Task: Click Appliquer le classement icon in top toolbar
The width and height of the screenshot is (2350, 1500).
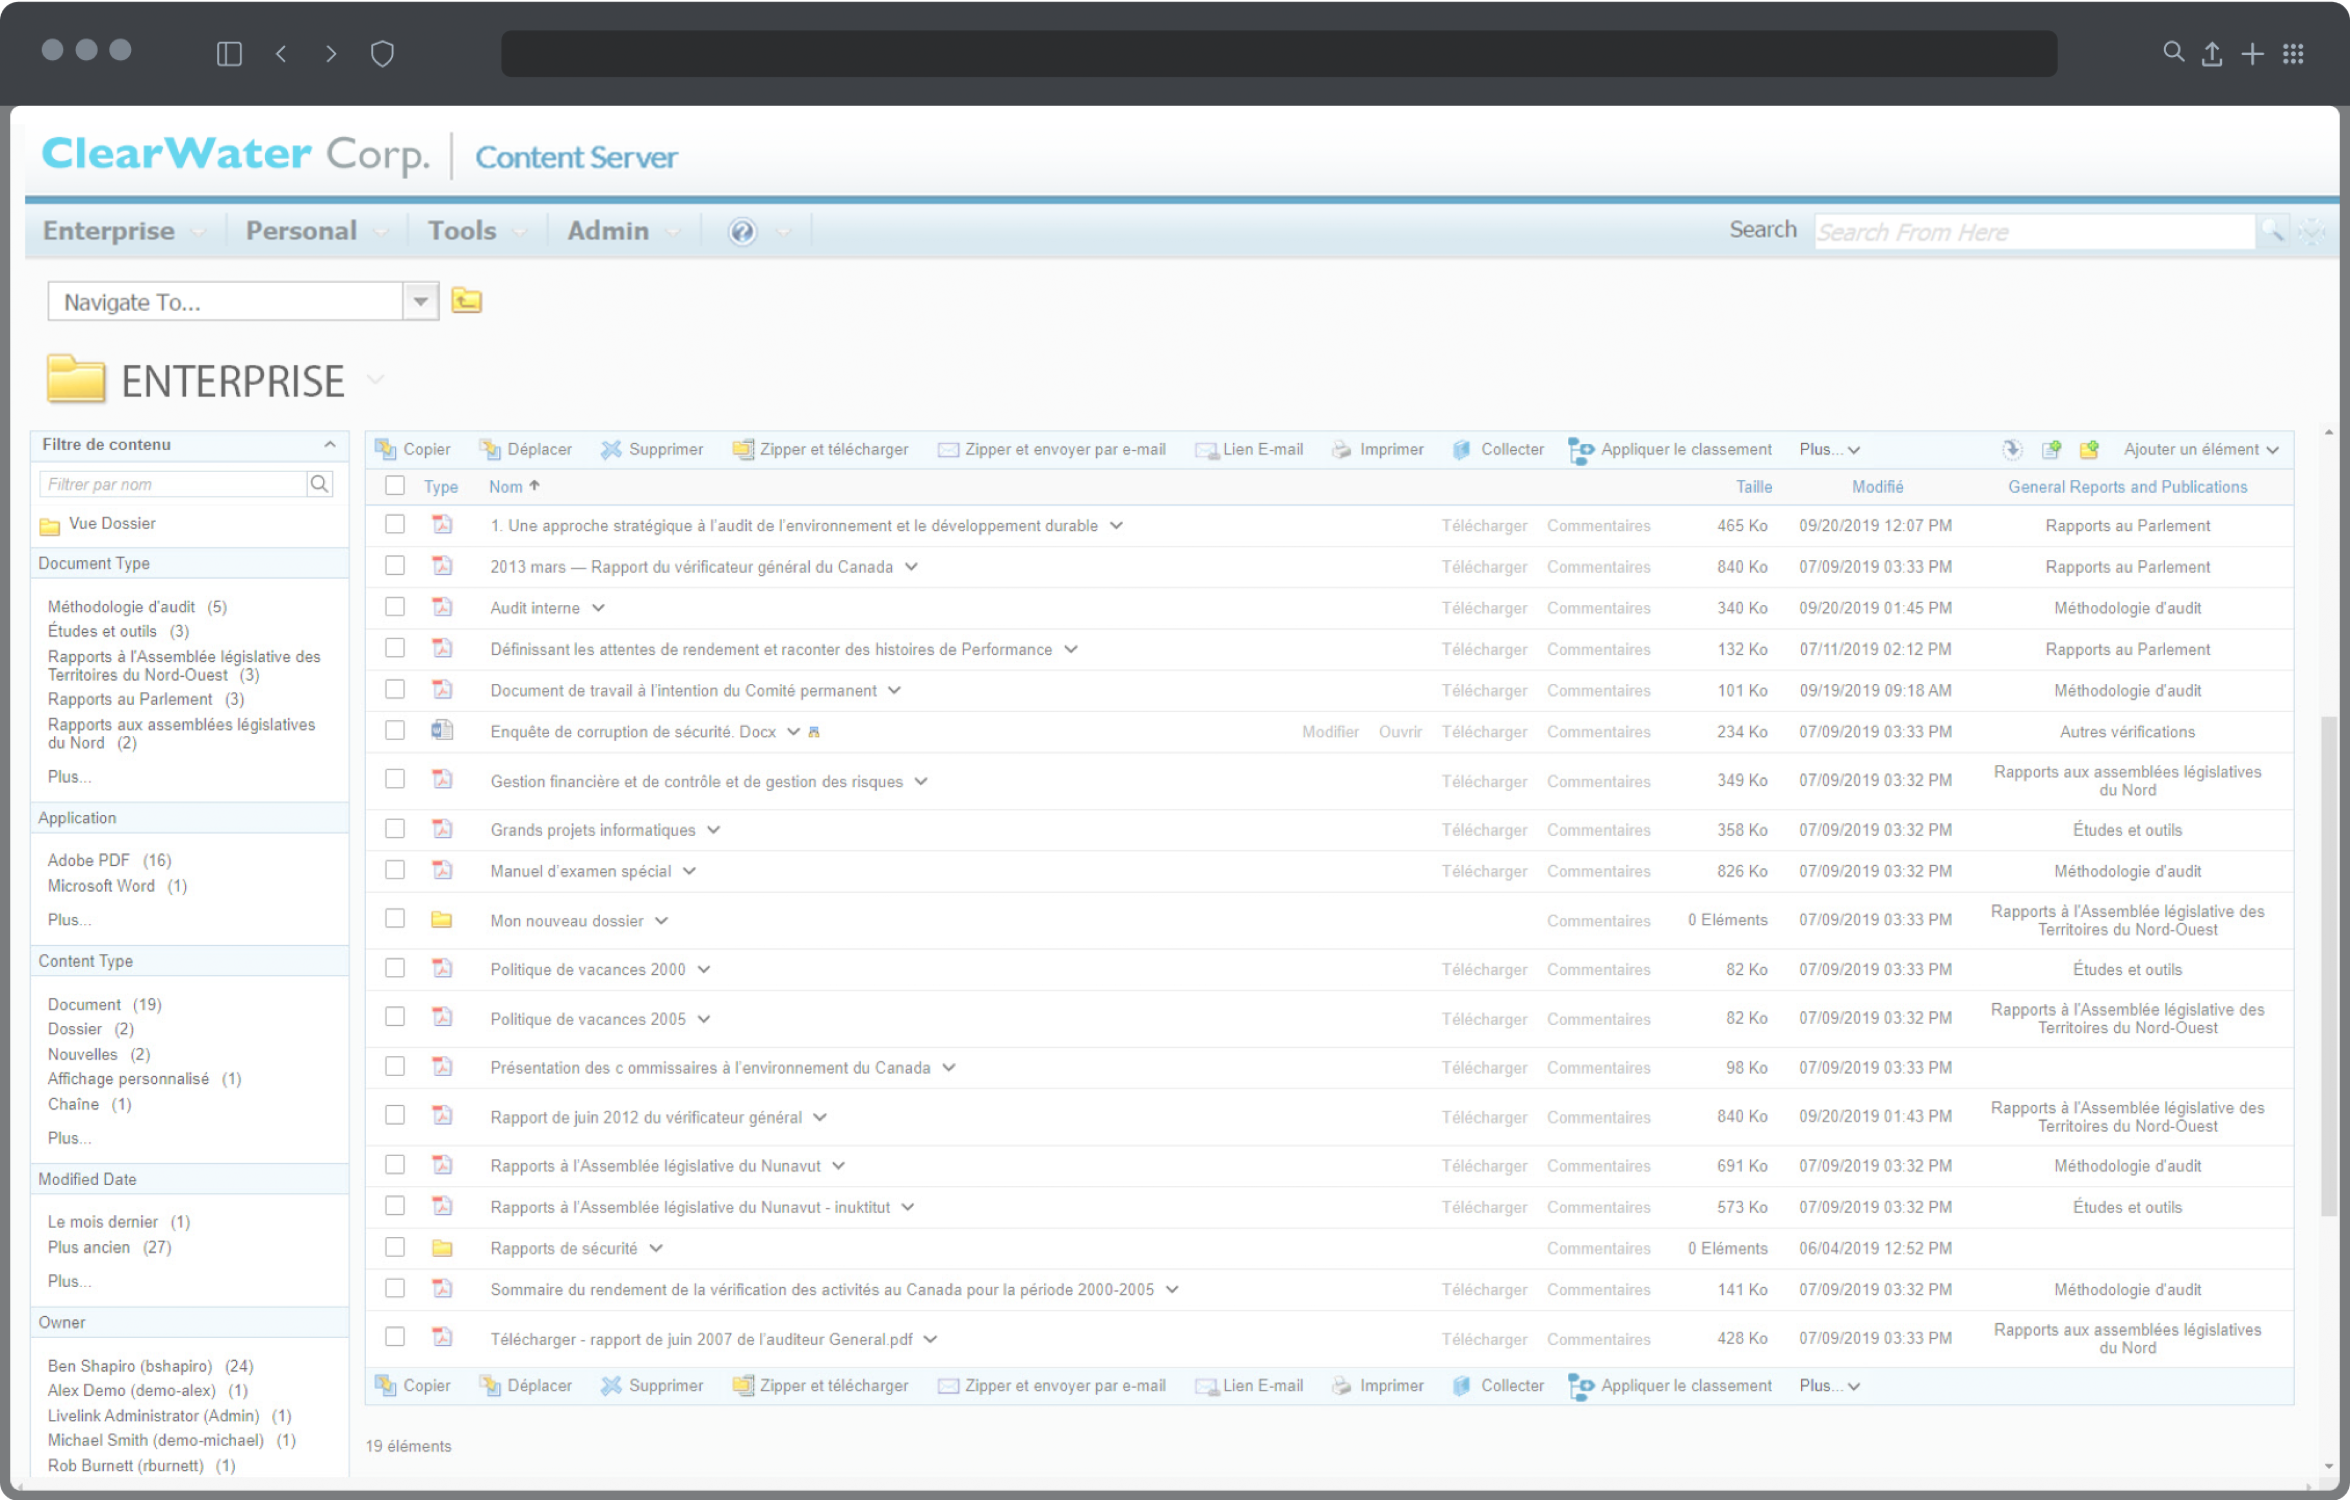Action: pos(1581,450)
